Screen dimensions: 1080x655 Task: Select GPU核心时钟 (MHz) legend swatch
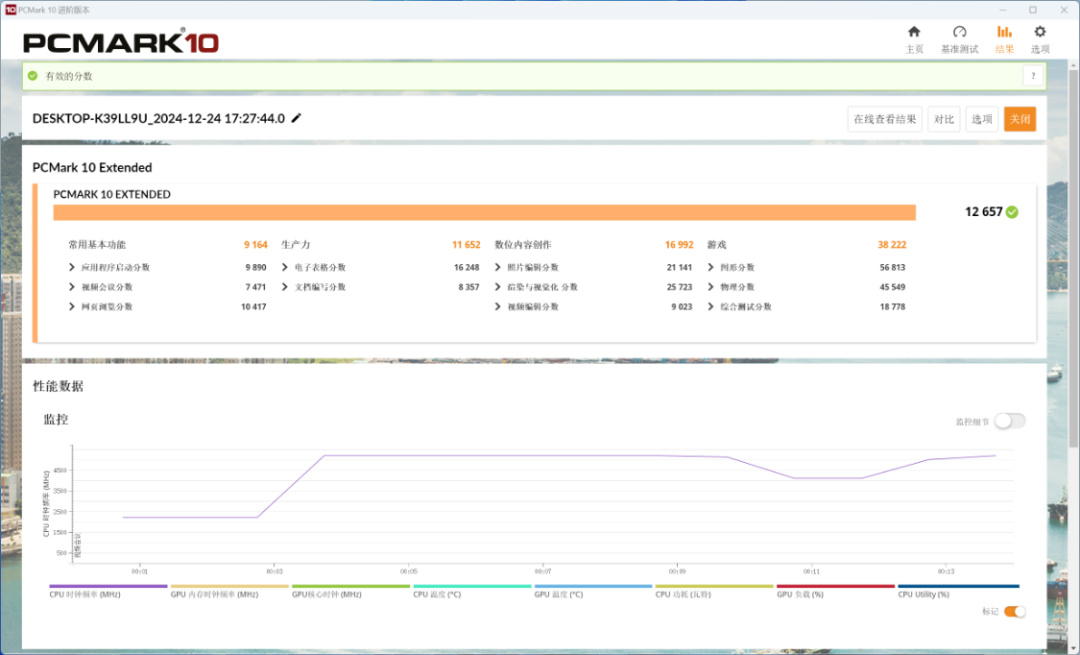point(351,586)
